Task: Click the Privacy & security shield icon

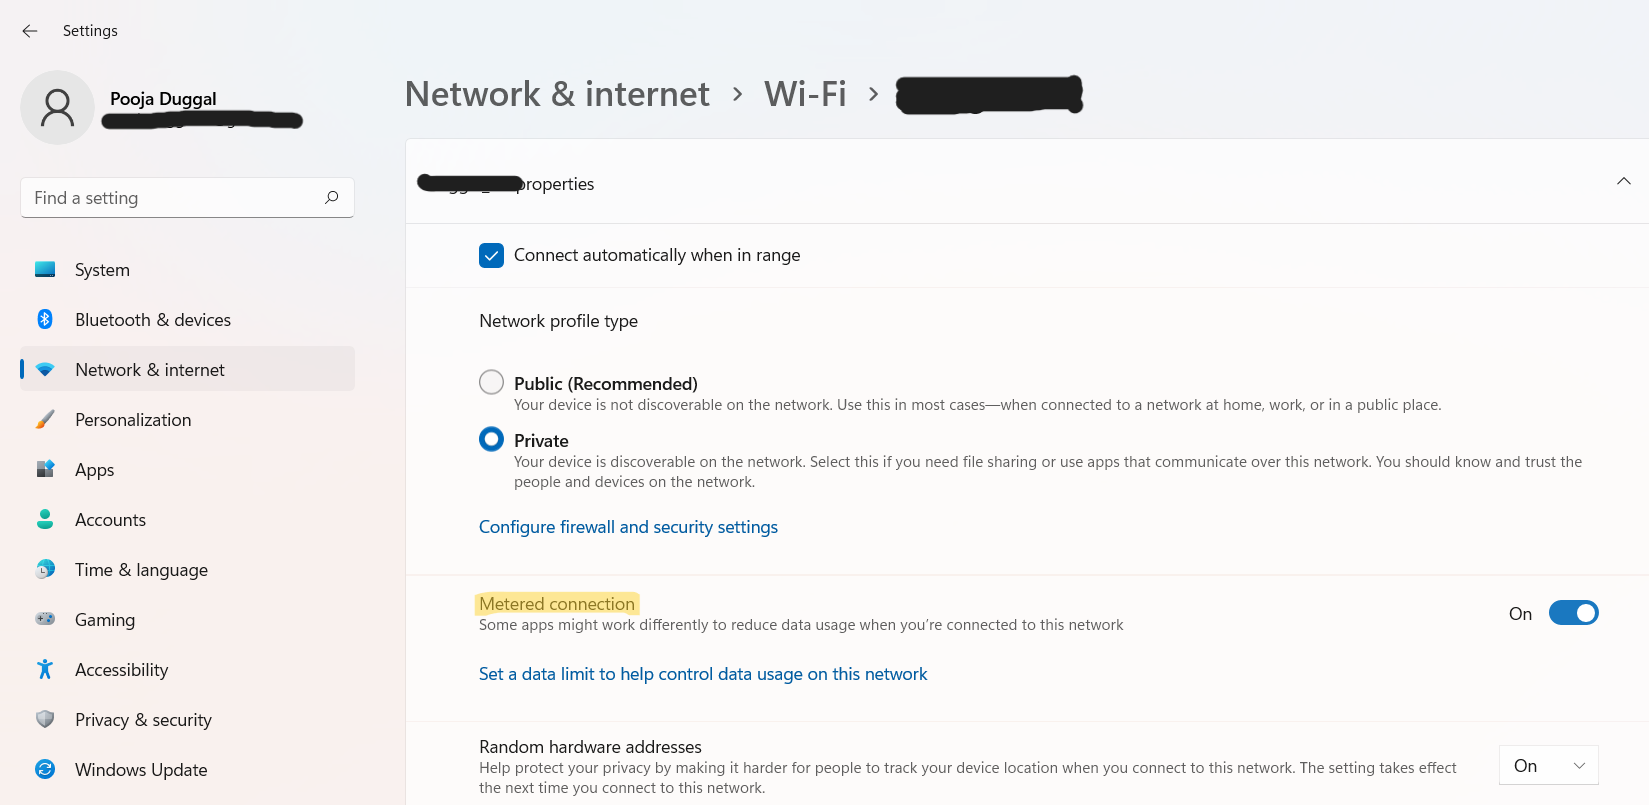Action: 45,719
